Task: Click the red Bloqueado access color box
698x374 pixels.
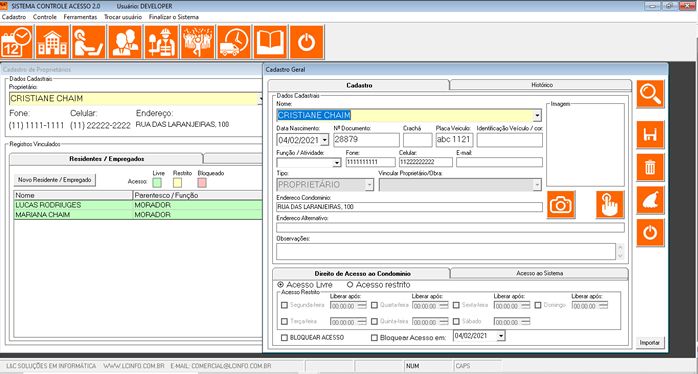Action: pos(203,182)
